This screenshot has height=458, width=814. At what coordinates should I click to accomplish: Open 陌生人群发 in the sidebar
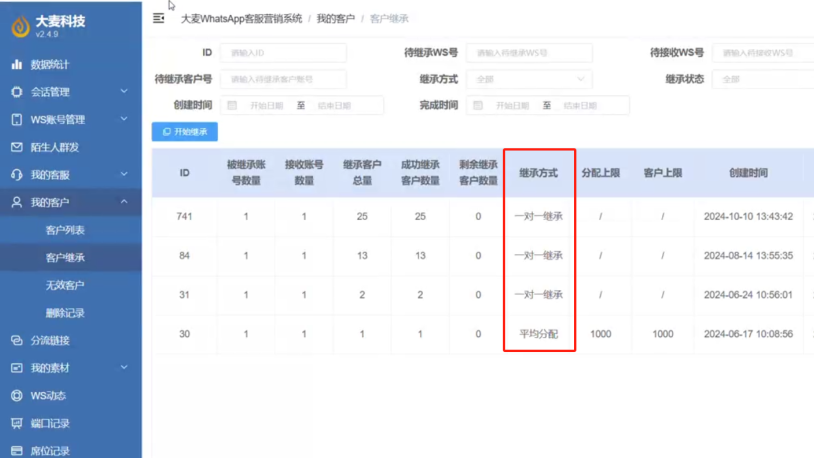[x=71, y=147]
